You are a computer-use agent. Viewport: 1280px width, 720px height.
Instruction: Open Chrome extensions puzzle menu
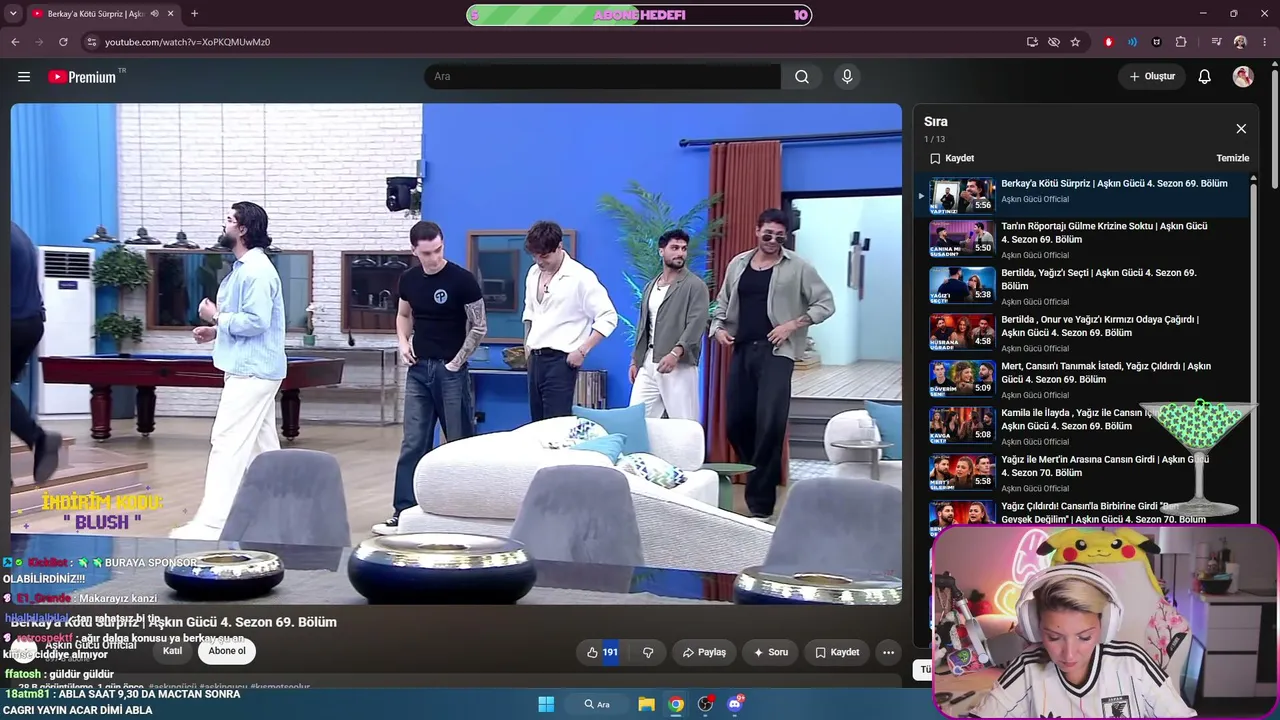tap(1181, 42)
